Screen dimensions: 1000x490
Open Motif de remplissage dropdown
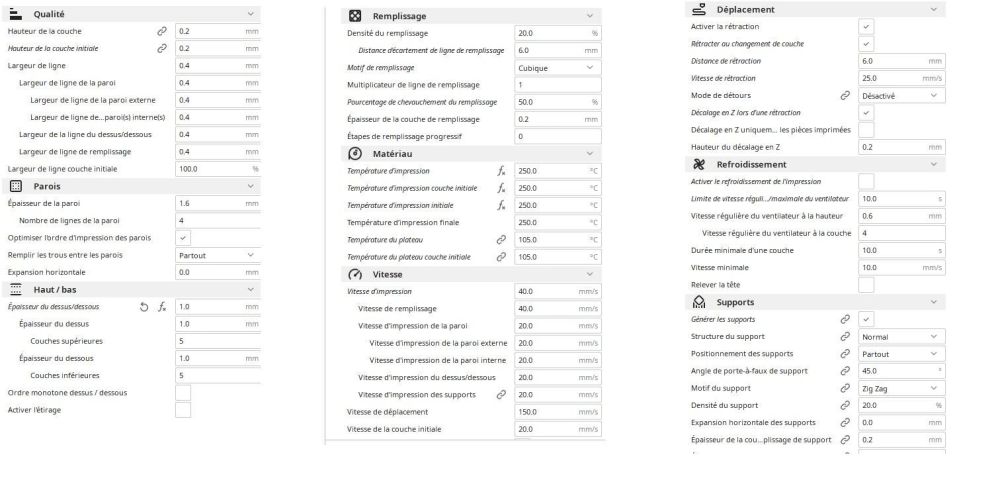(x=556, y=68)
